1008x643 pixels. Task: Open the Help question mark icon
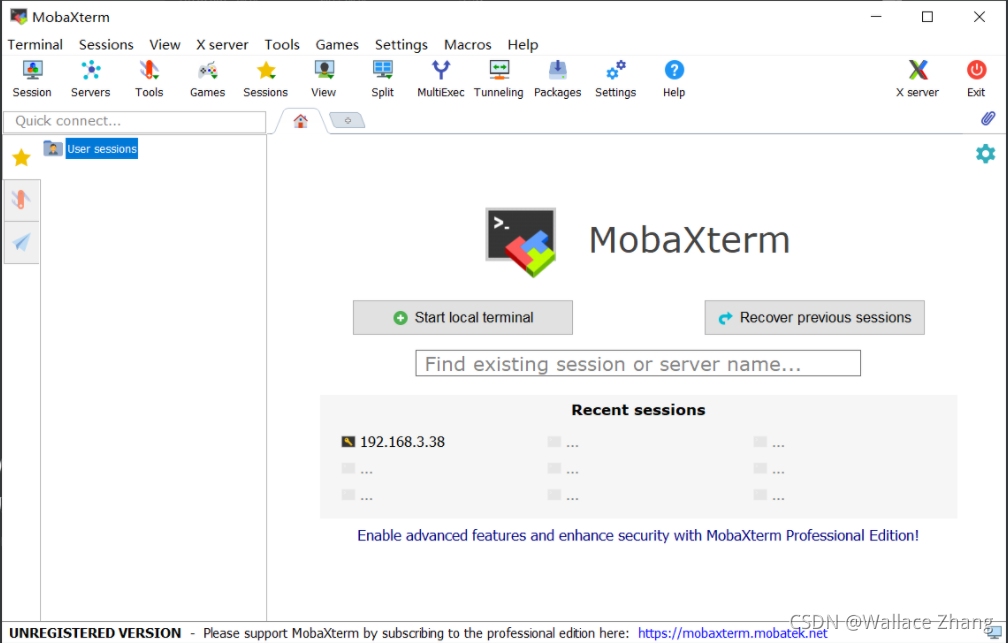[674, 69]
